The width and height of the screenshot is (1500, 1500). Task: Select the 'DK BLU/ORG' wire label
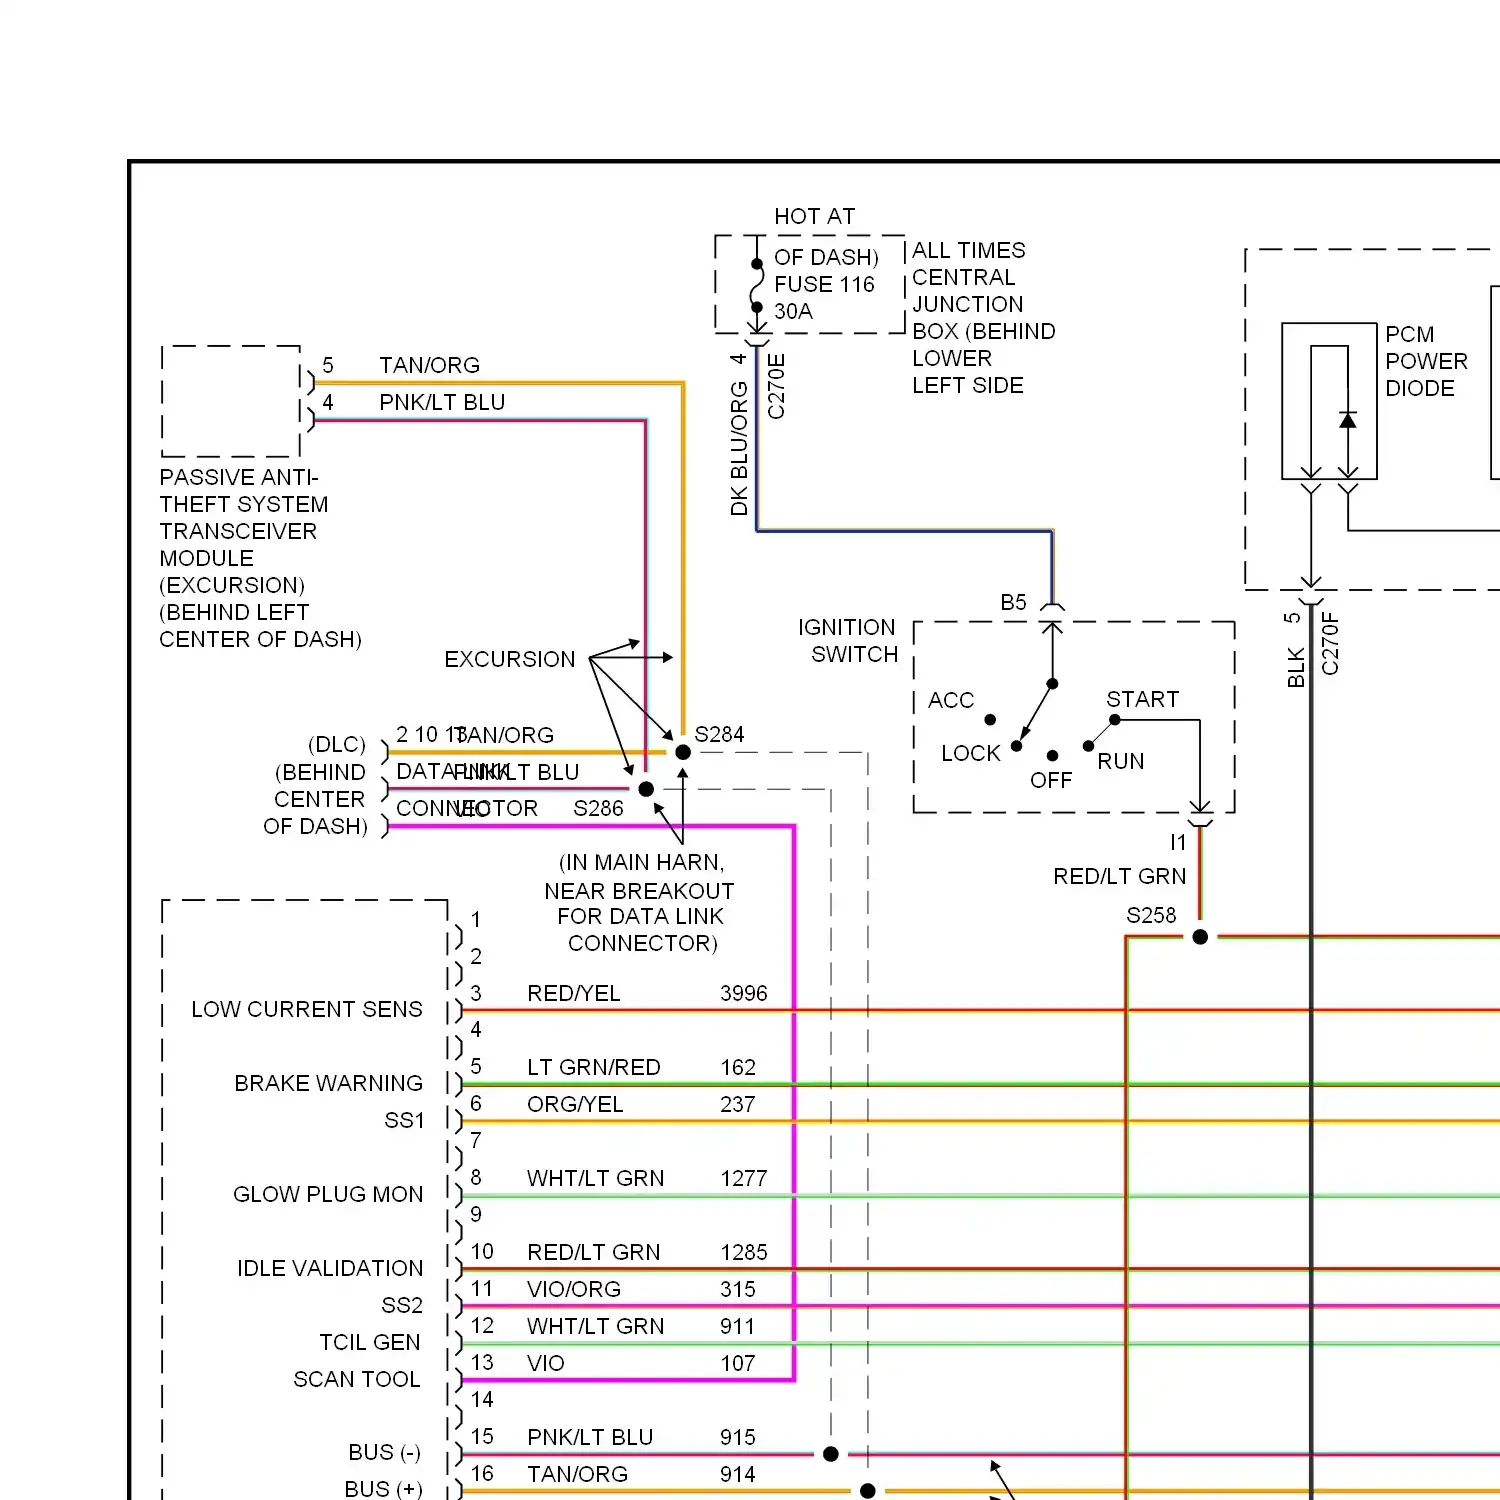(x=739, y=448)
